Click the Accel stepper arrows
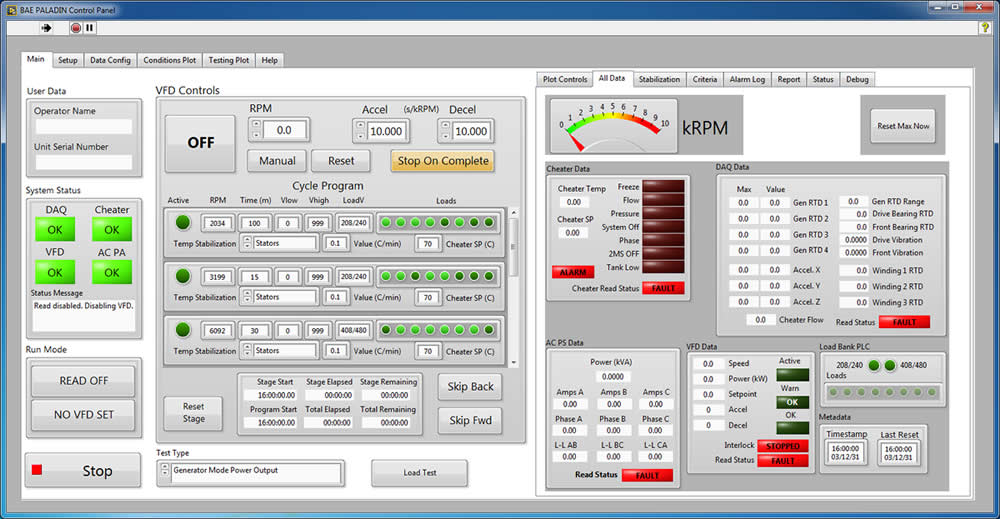1000x519 pixels. click(x=360, y=131)
